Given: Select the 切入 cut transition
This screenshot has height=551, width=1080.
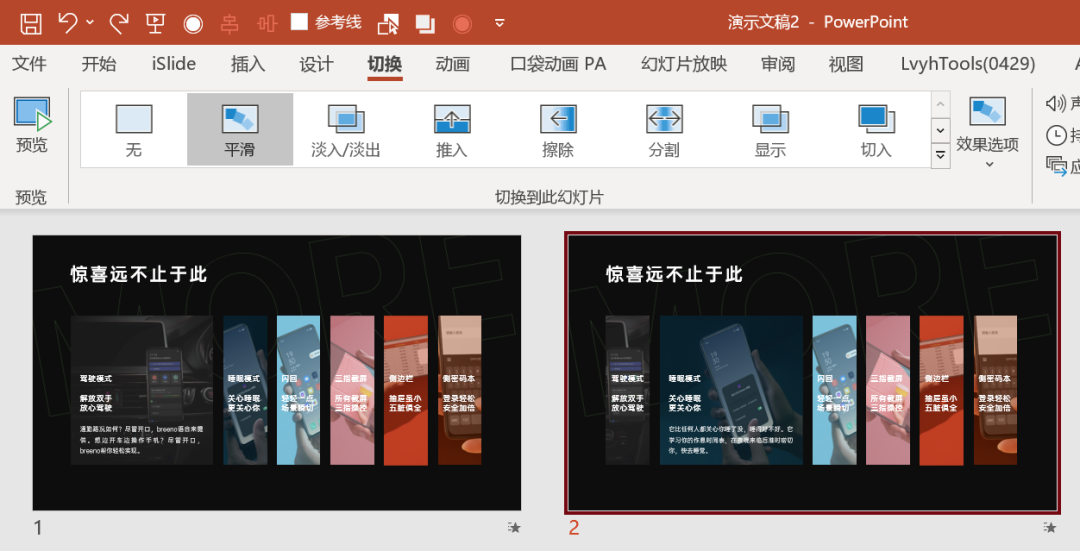Looking at the screenshot, I should [x=876, y=129].
